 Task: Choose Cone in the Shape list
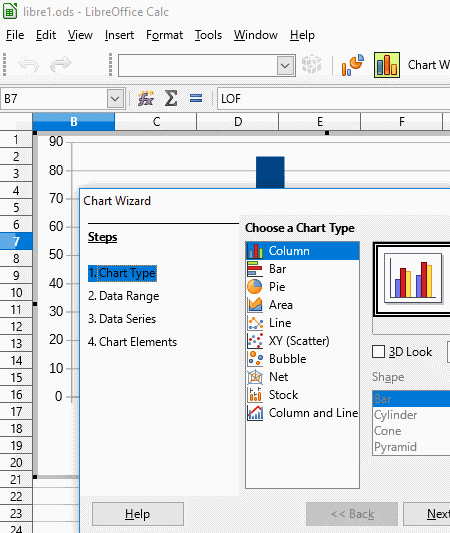(412, 431)
